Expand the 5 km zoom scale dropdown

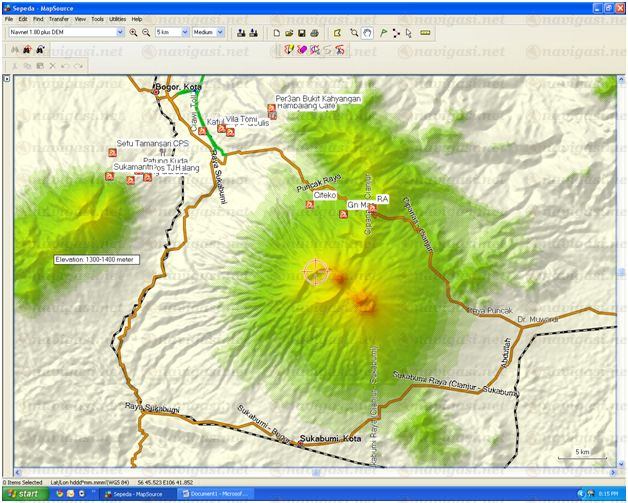click(184, 32)
